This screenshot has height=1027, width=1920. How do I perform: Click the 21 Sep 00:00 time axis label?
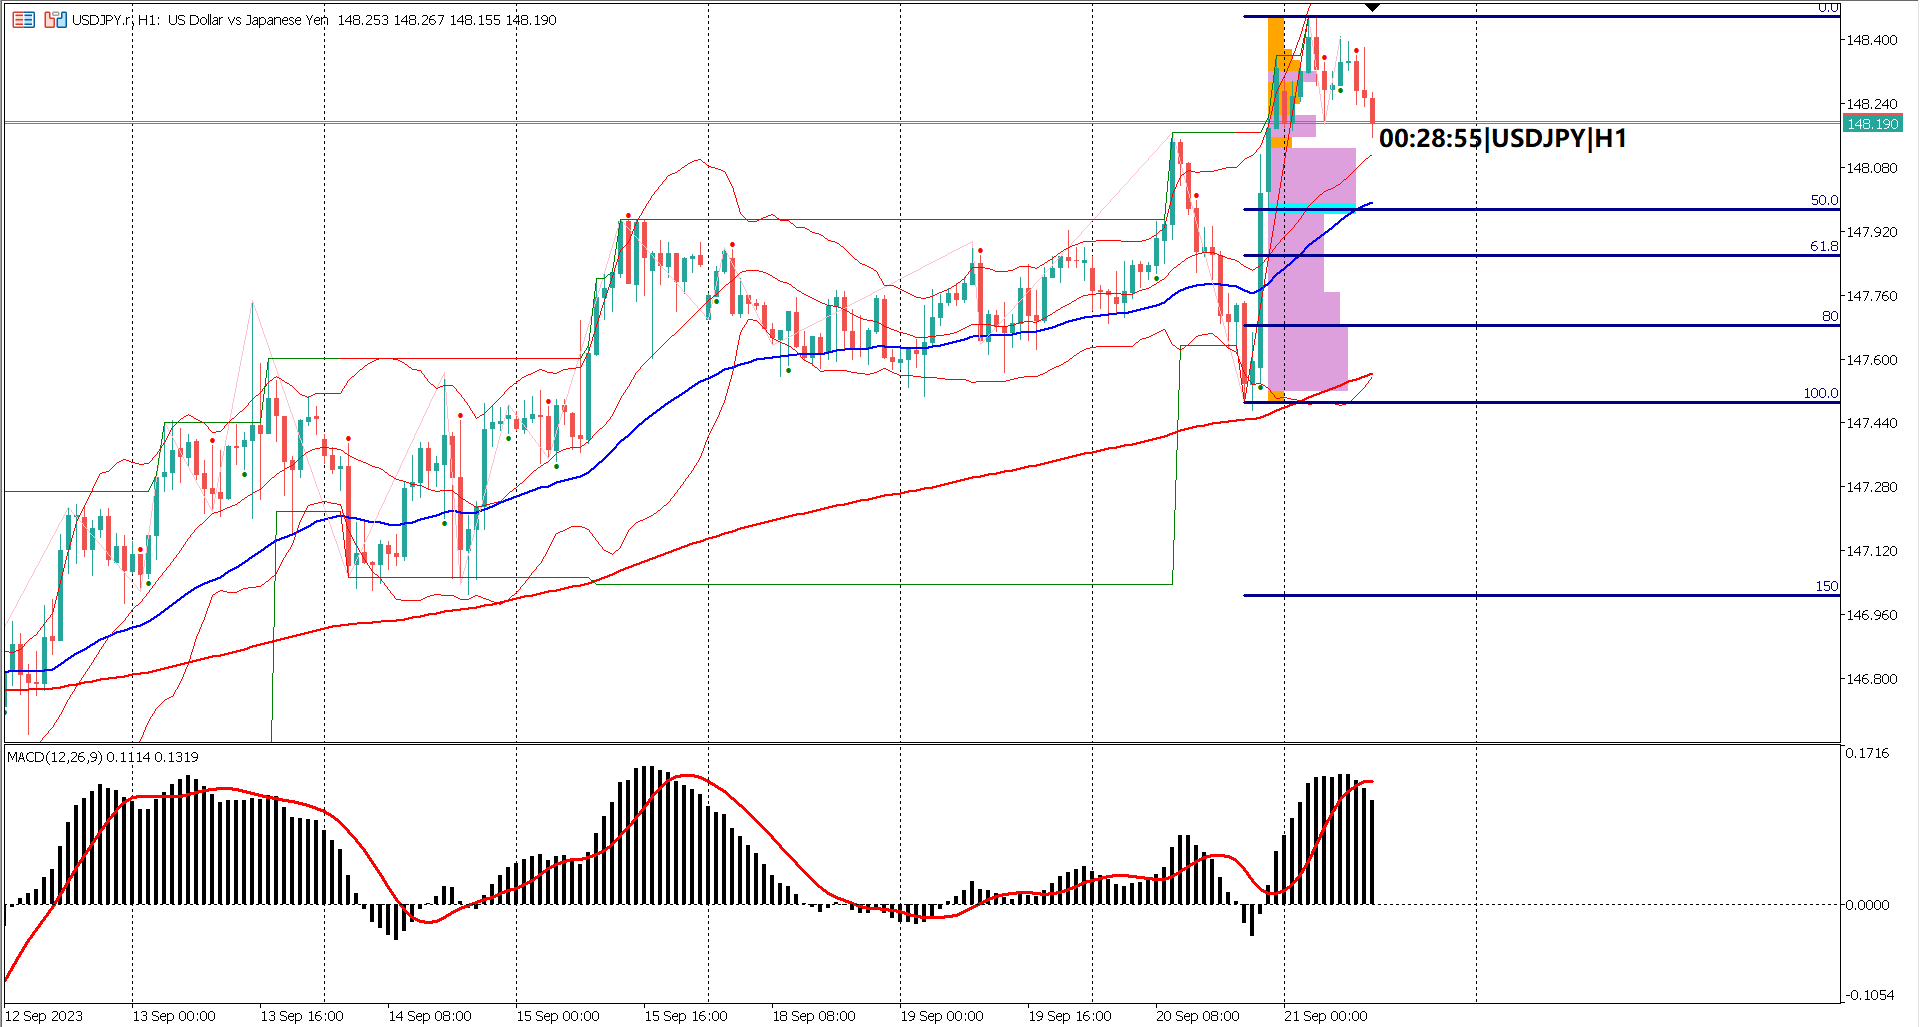coord(1327,1014)
